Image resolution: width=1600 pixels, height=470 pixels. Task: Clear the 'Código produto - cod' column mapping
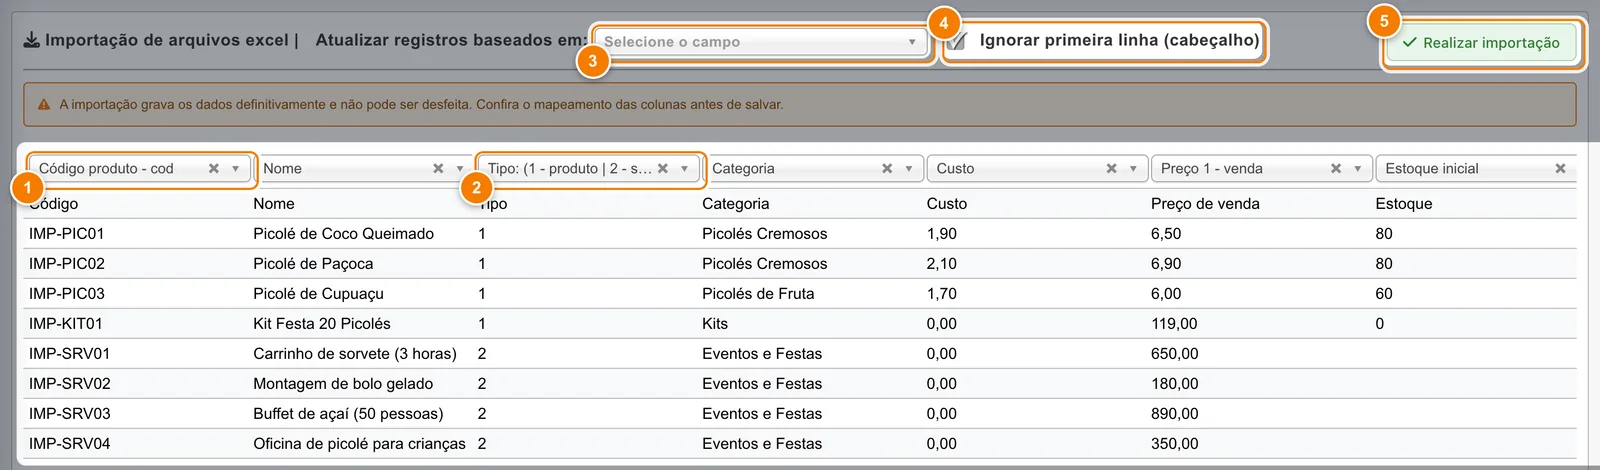pos(213,169)
